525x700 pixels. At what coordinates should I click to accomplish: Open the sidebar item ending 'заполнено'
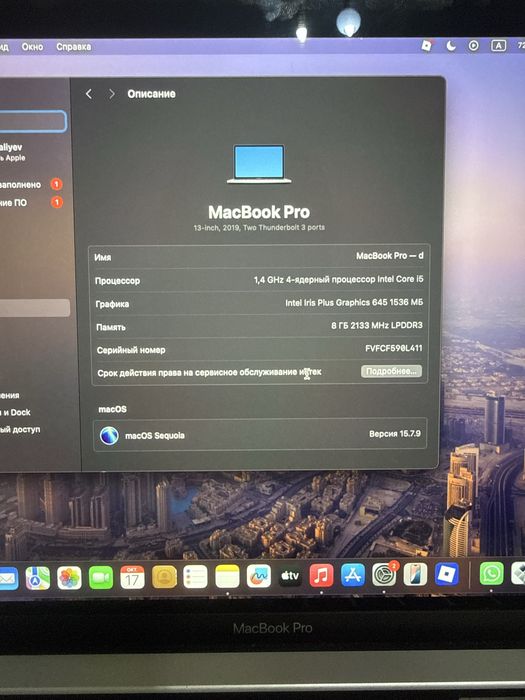pos(31,184)
